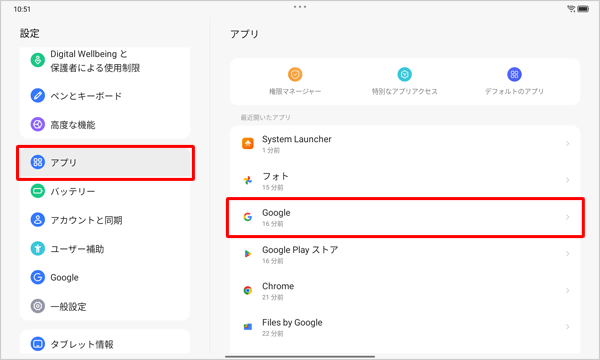Open 特別なアプリアクセス
Viewport: 600px width, 360px height.
(404, 81)
